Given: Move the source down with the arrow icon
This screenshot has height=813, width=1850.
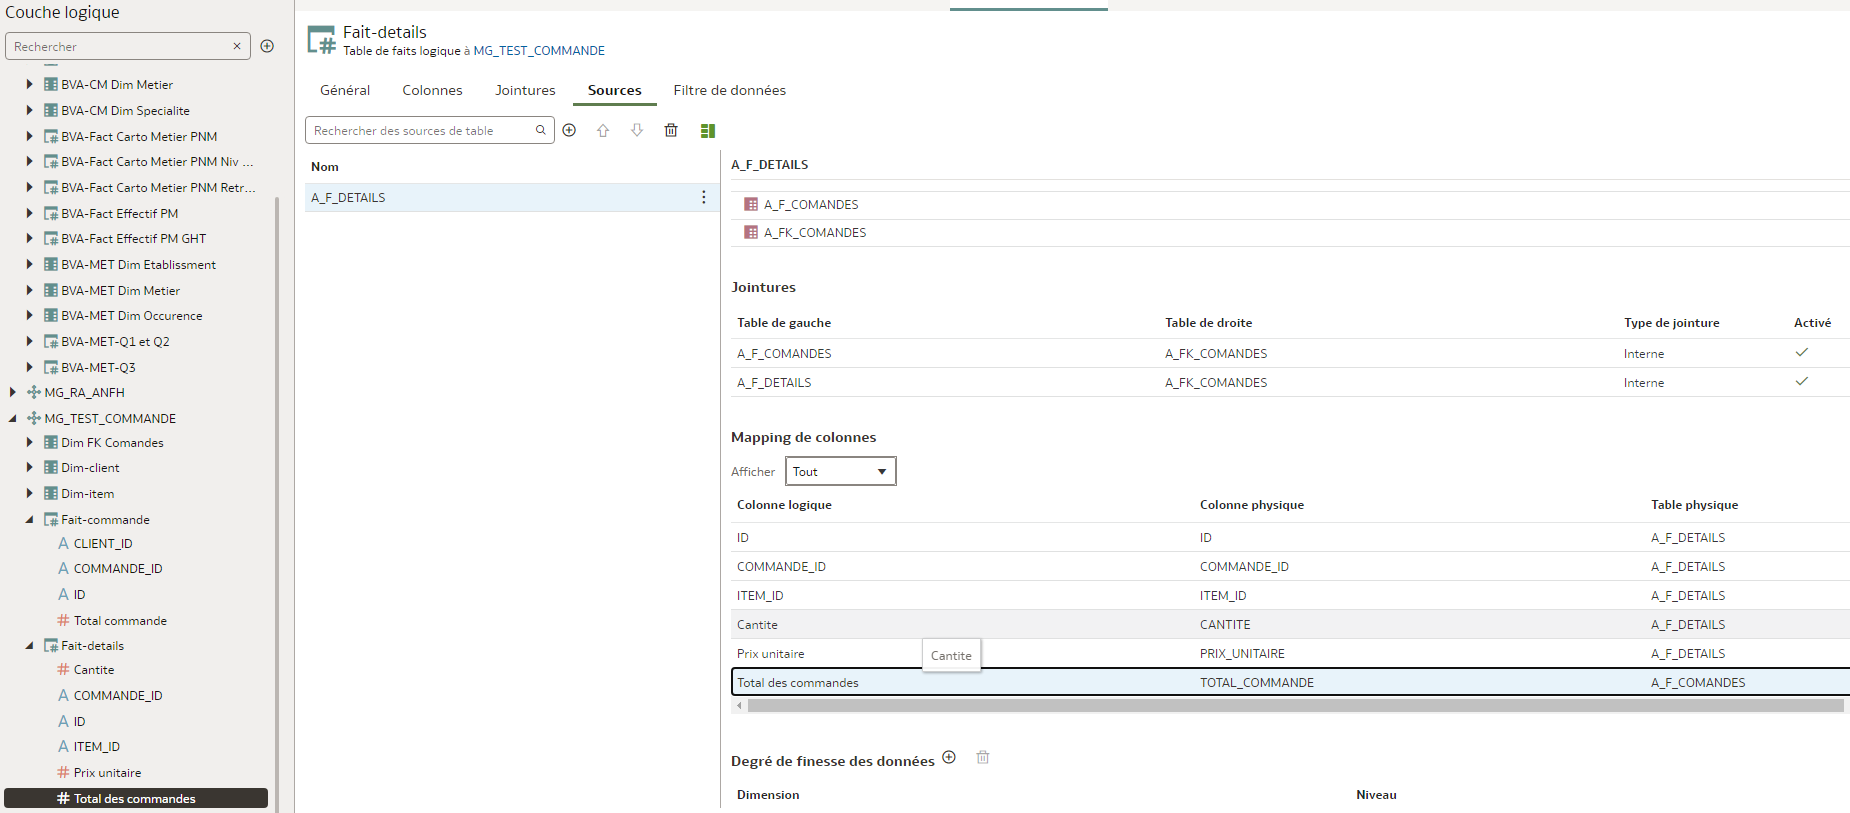Looking at the screenshot, I should (x=637, y=130).
